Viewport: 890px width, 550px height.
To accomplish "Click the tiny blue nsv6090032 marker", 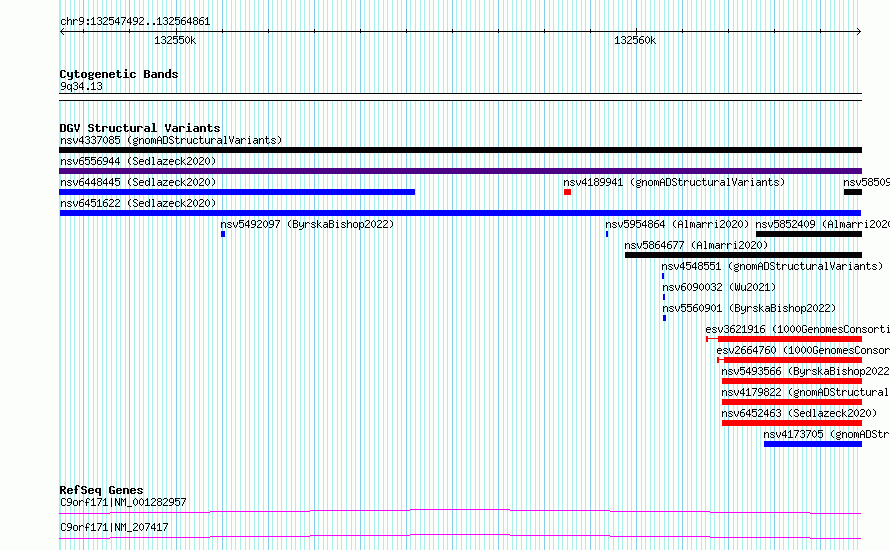I will tap(664, 297).
